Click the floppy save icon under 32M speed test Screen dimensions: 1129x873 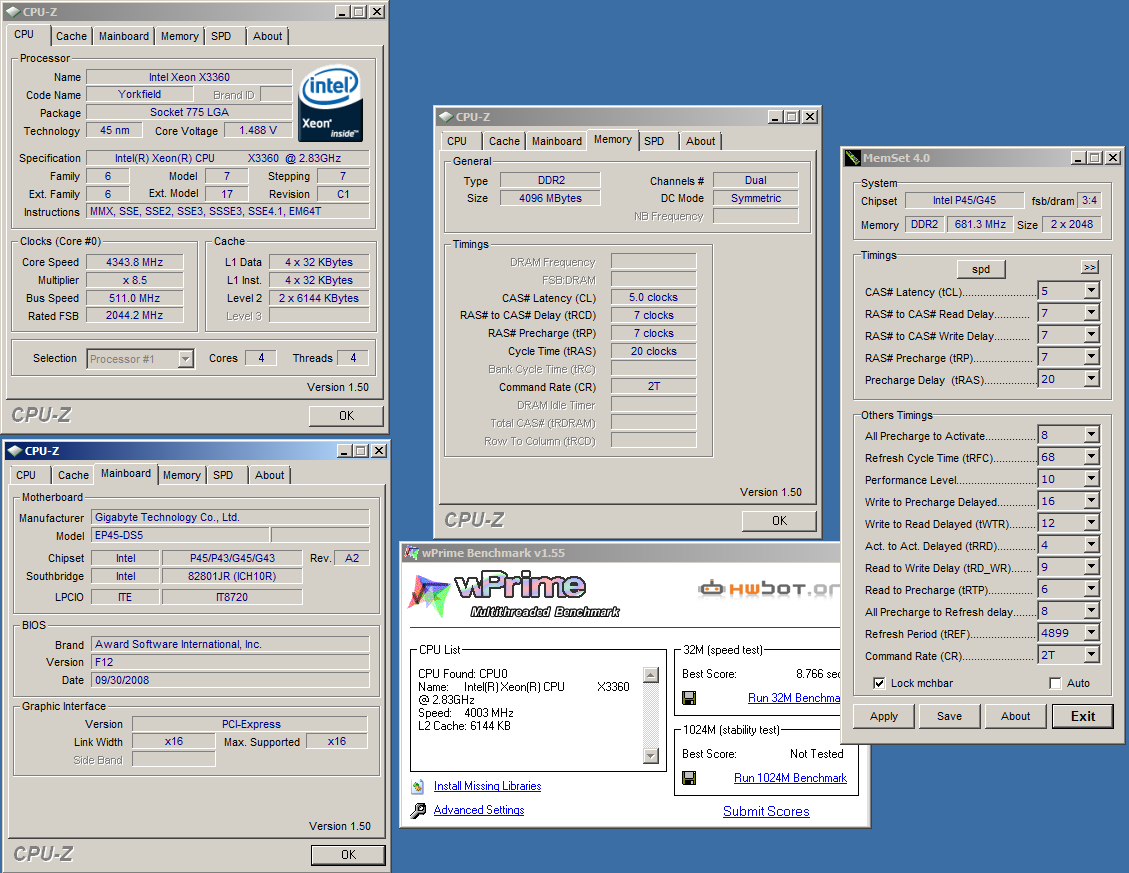point(689,697)
